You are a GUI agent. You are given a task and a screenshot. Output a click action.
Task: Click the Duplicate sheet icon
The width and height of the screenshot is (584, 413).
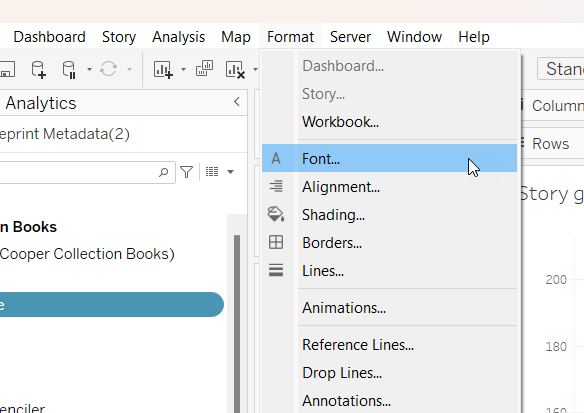tap(204, 69)
